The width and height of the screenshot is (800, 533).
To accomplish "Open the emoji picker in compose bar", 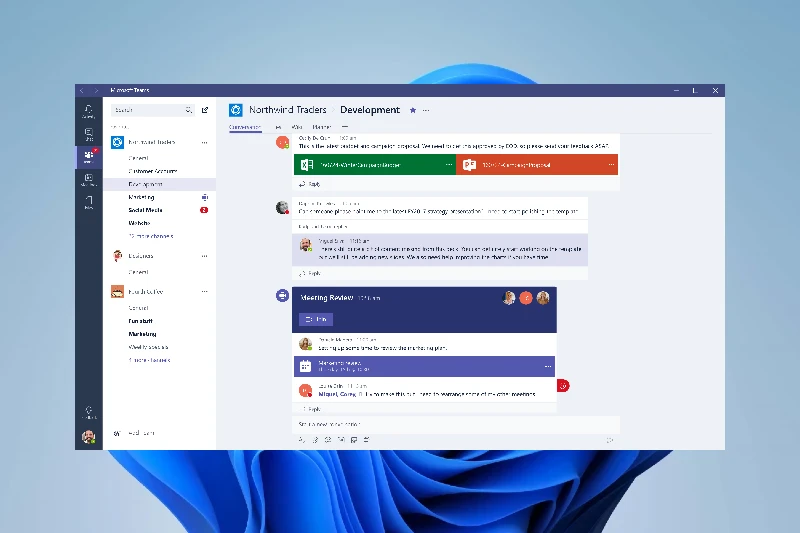I will coord(328,440).
